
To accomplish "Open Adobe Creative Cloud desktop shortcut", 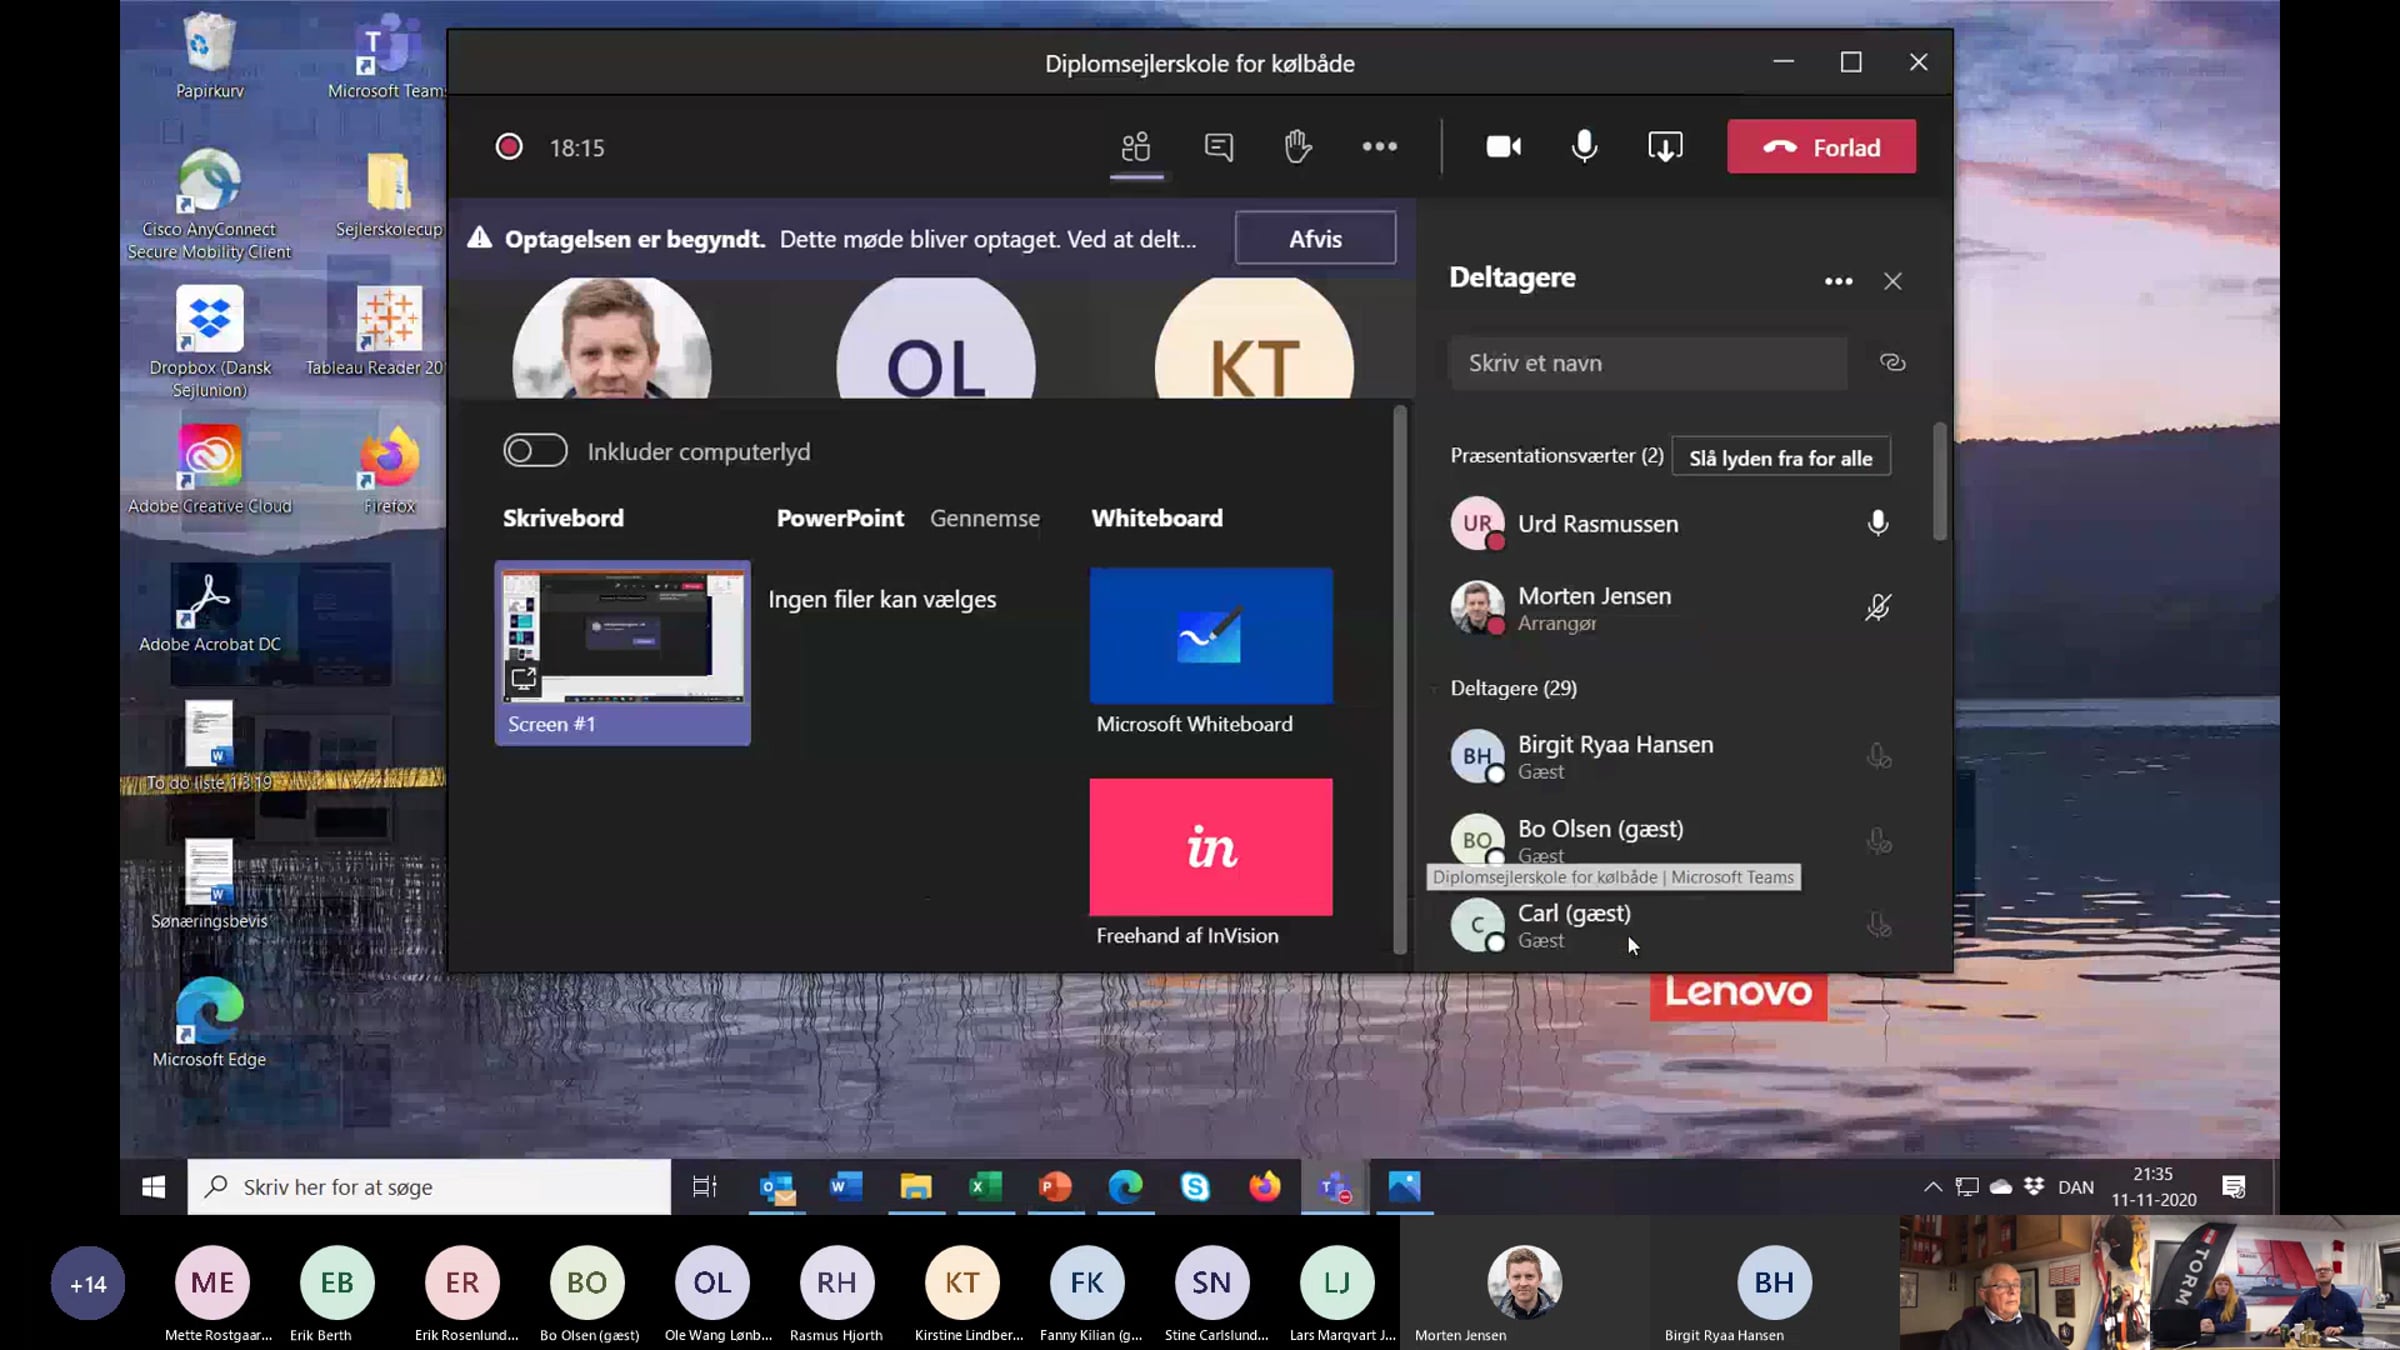I will point(209,470).
